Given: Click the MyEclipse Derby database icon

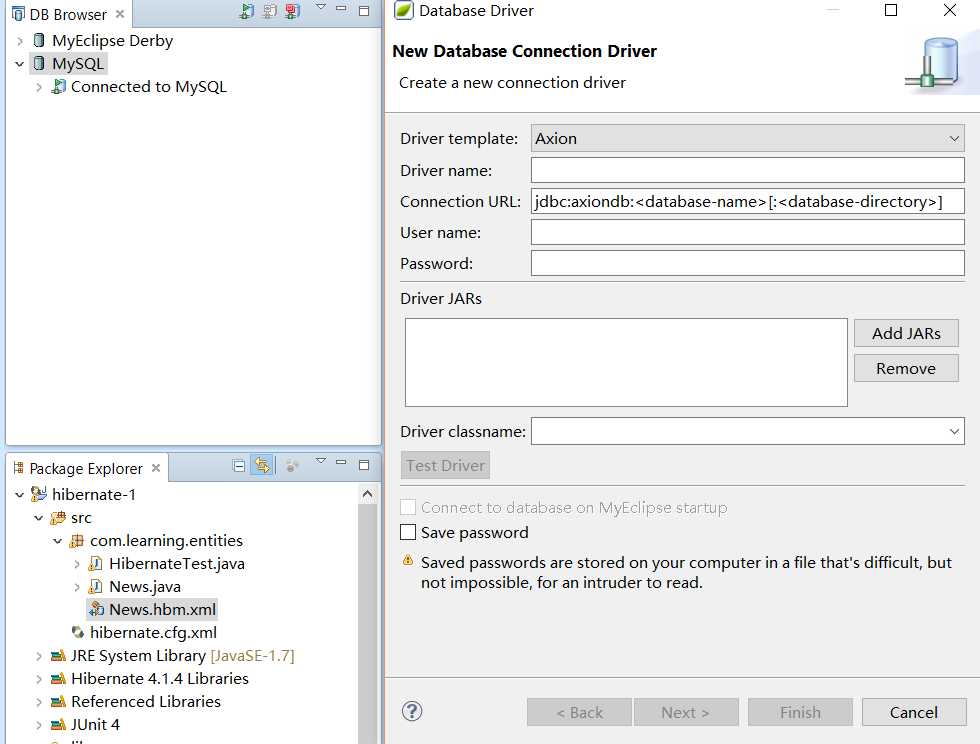Looking at the screenshot, I should pos(39,41).
